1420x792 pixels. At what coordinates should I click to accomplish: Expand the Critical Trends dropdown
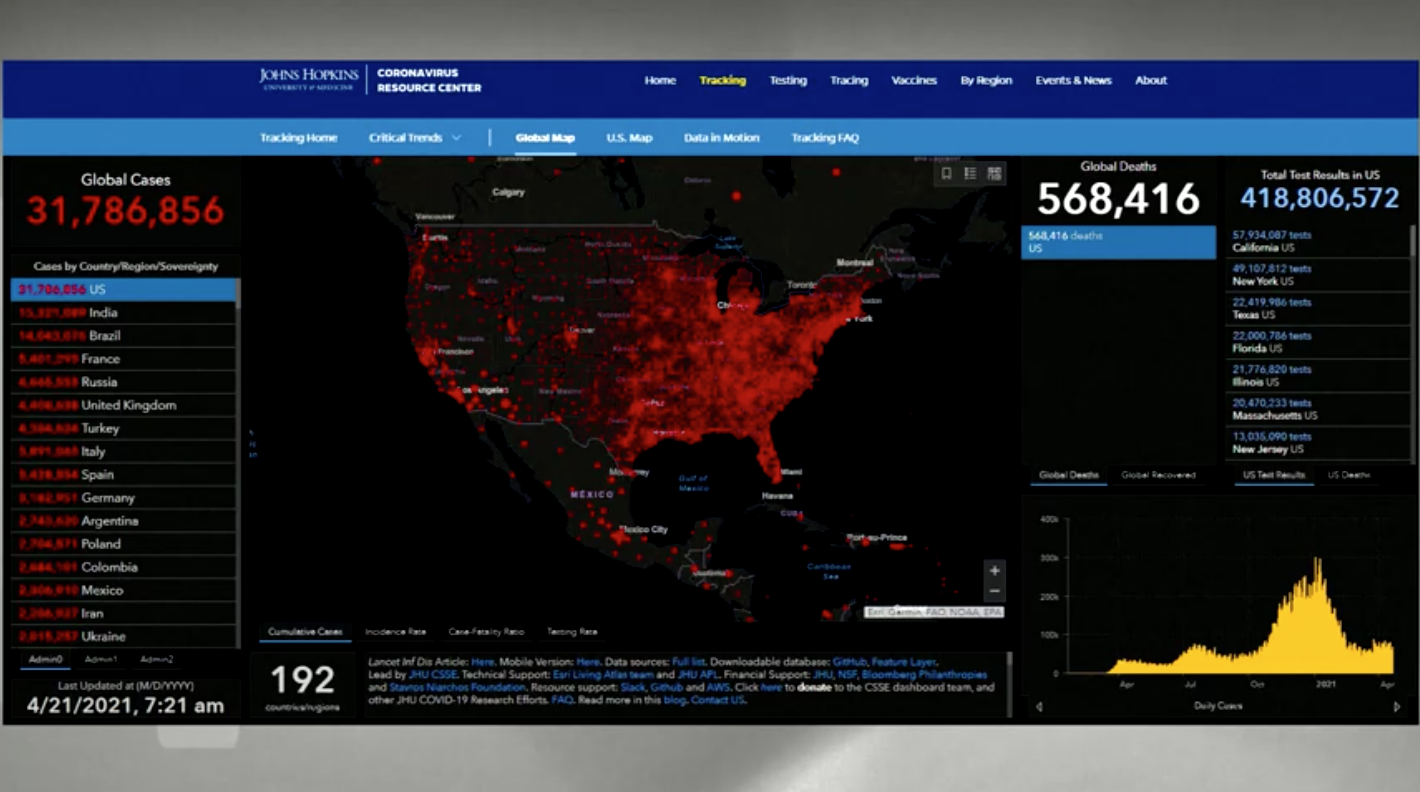(415, 138)
